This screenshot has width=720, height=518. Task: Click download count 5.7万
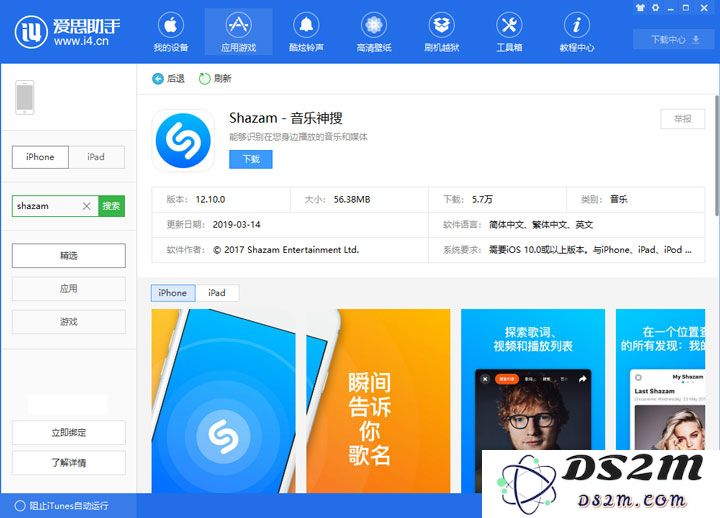pyautogui.click(x=482, y=199)
